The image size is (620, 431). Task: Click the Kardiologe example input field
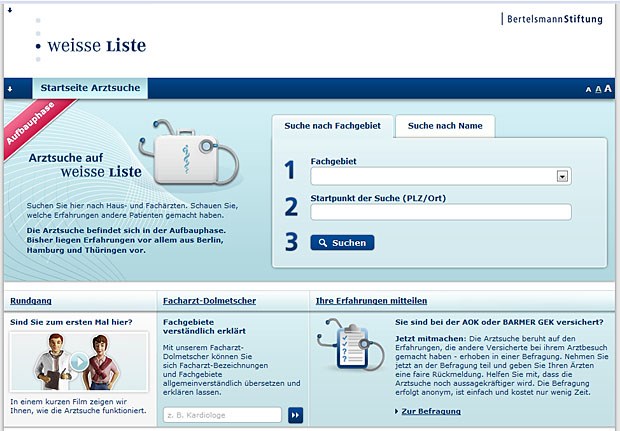point(222,415)
